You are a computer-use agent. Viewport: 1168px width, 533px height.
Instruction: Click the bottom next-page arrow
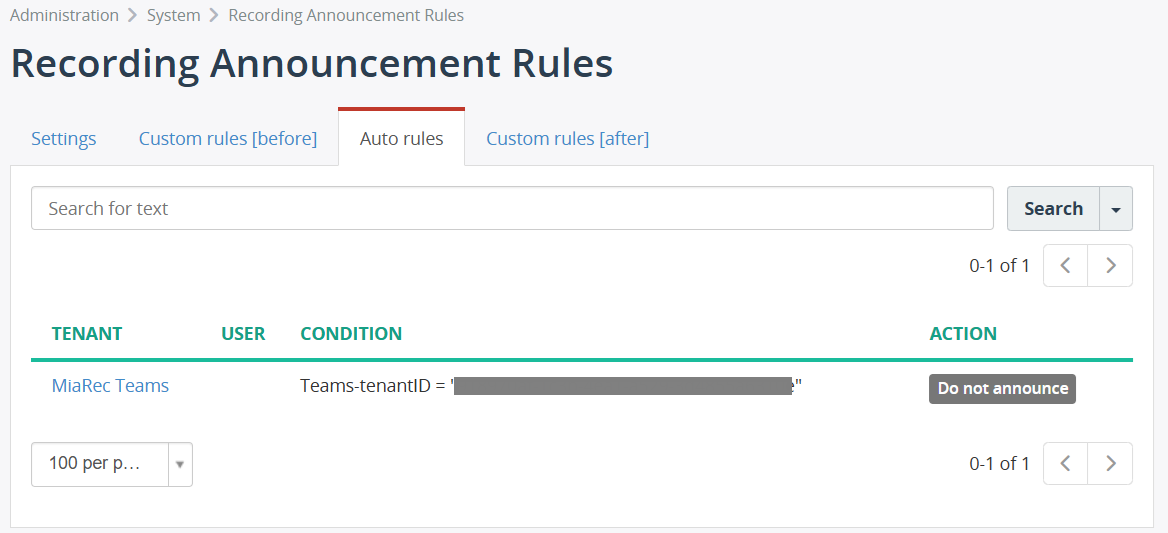click(1110, 464)
